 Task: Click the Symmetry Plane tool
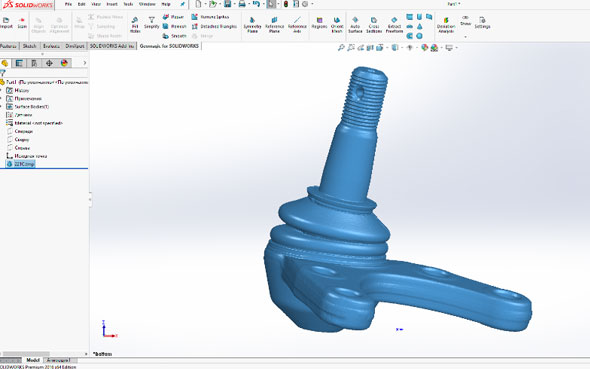(x=252, y=25)
